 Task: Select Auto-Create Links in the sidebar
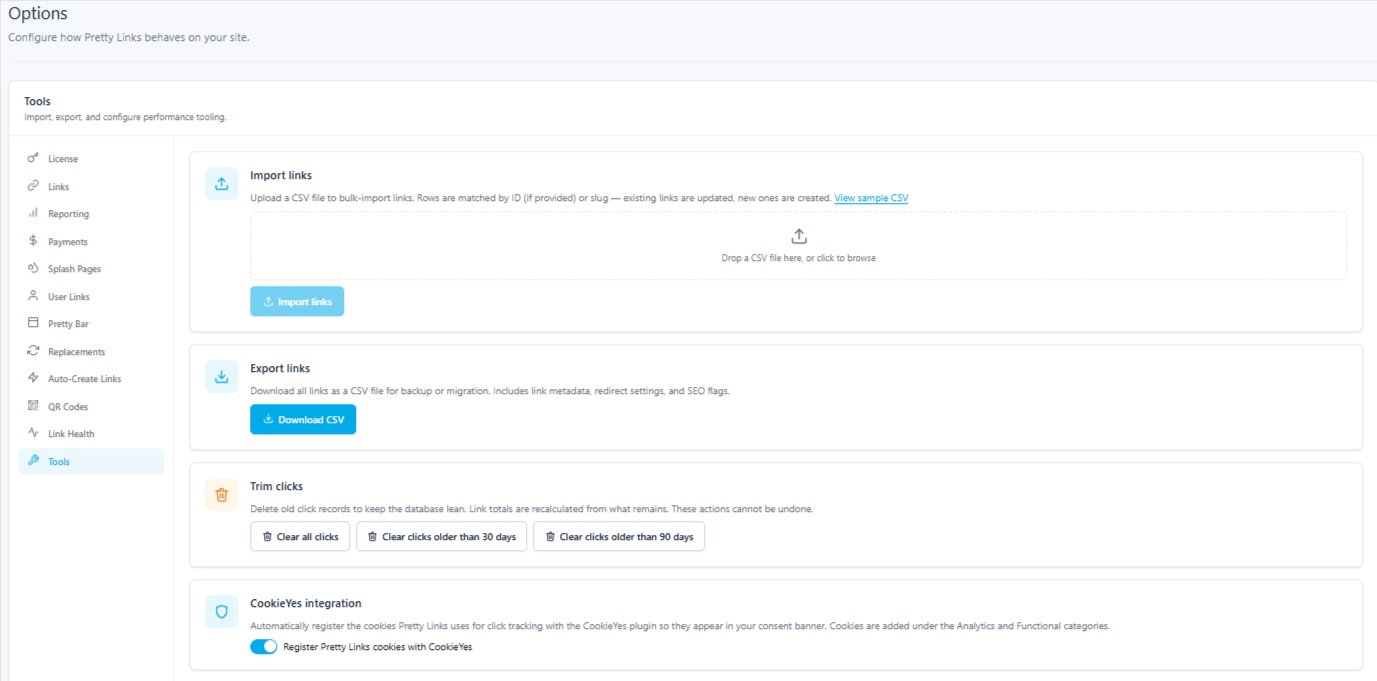pos(91,379)
